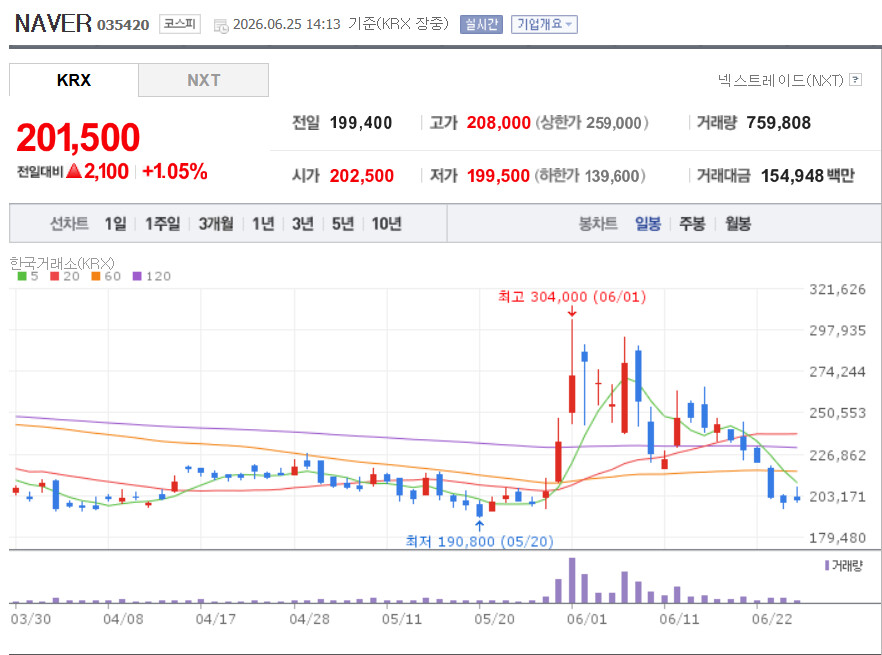The height and width of the screenshot is (655, 882).
Task: Click the clock icon beside the timestamp
Action: point(221,26)
